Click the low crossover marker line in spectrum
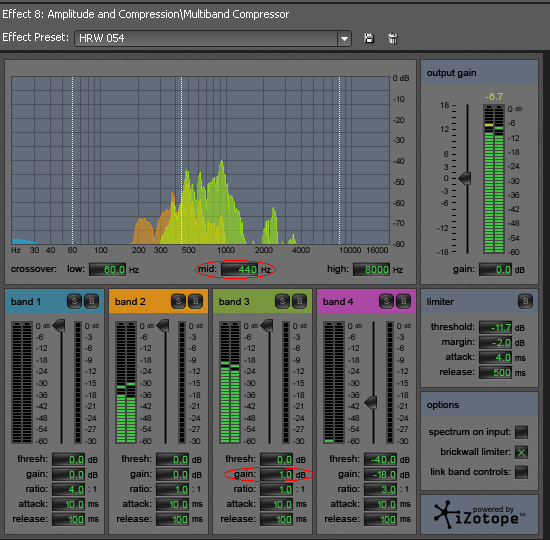 click(73, 160)
